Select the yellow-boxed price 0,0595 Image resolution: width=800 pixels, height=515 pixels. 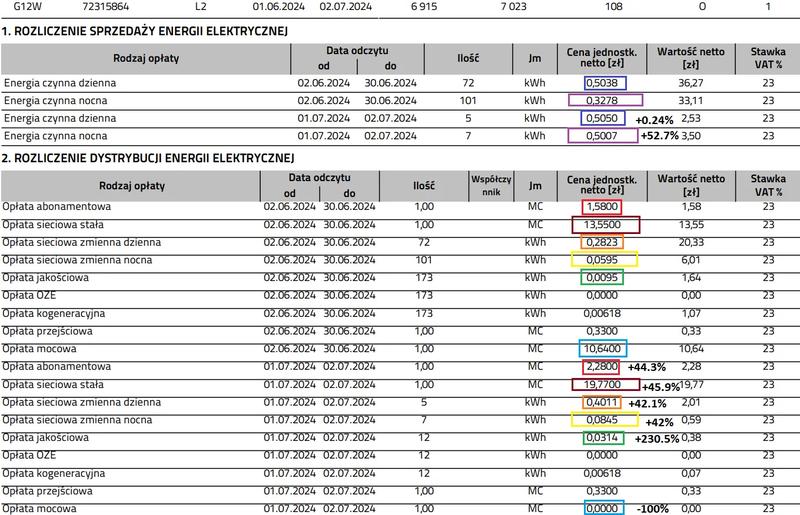click(604, 259)
